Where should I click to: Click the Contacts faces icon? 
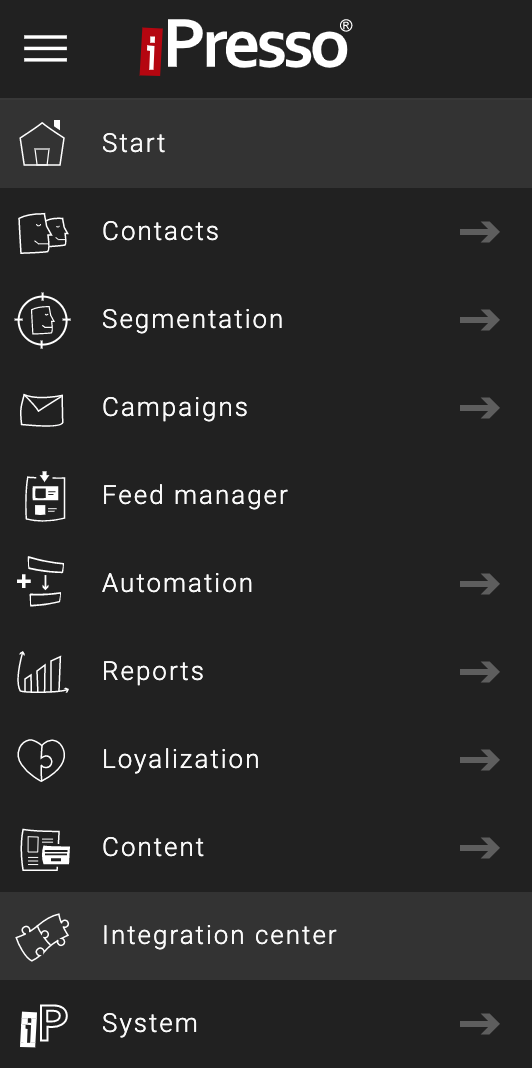43,232
